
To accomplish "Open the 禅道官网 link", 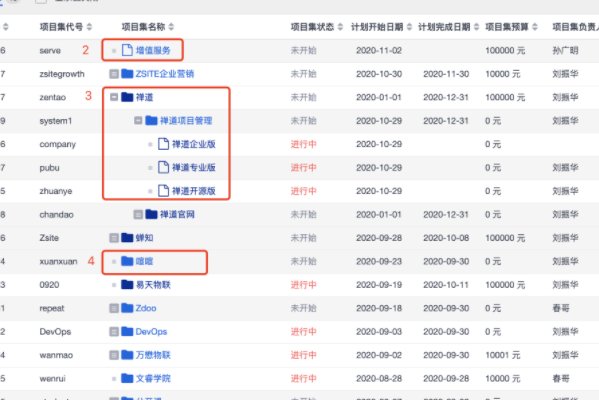I will tap(177, 214).
